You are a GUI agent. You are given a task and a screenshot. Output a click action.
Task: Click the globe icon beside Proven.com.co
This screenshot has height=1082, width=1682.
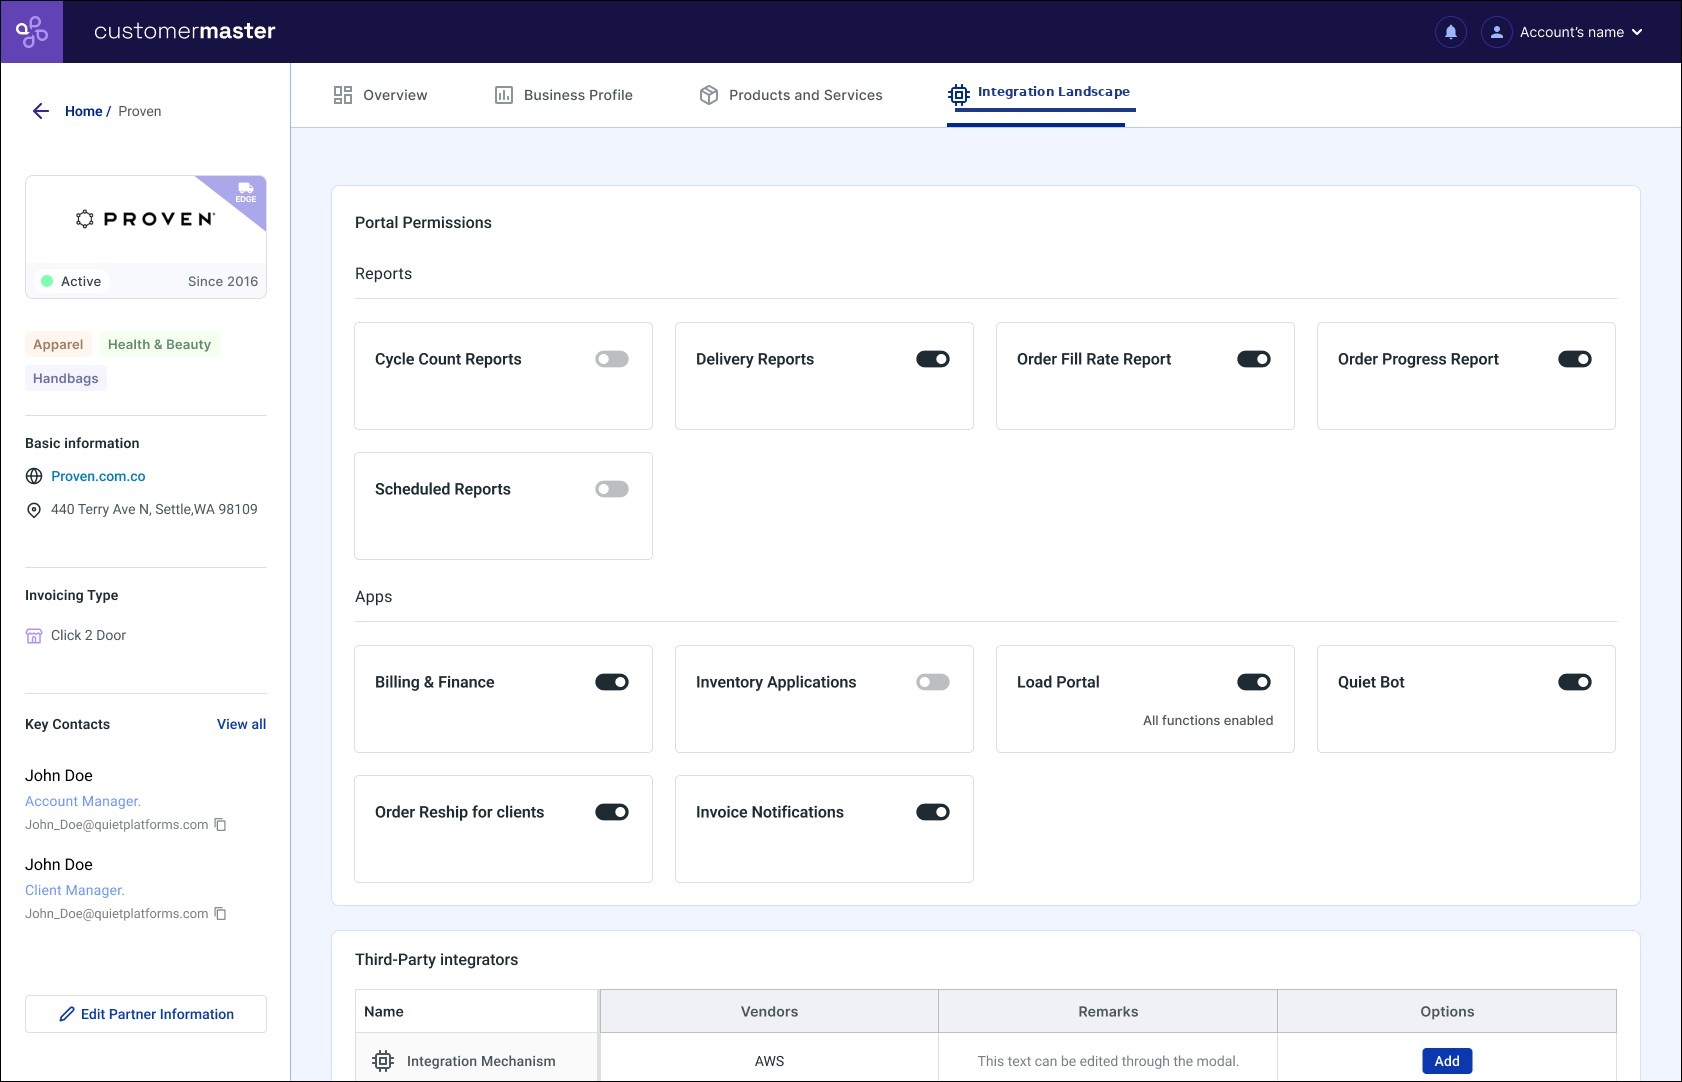click(x=34, y=476)
